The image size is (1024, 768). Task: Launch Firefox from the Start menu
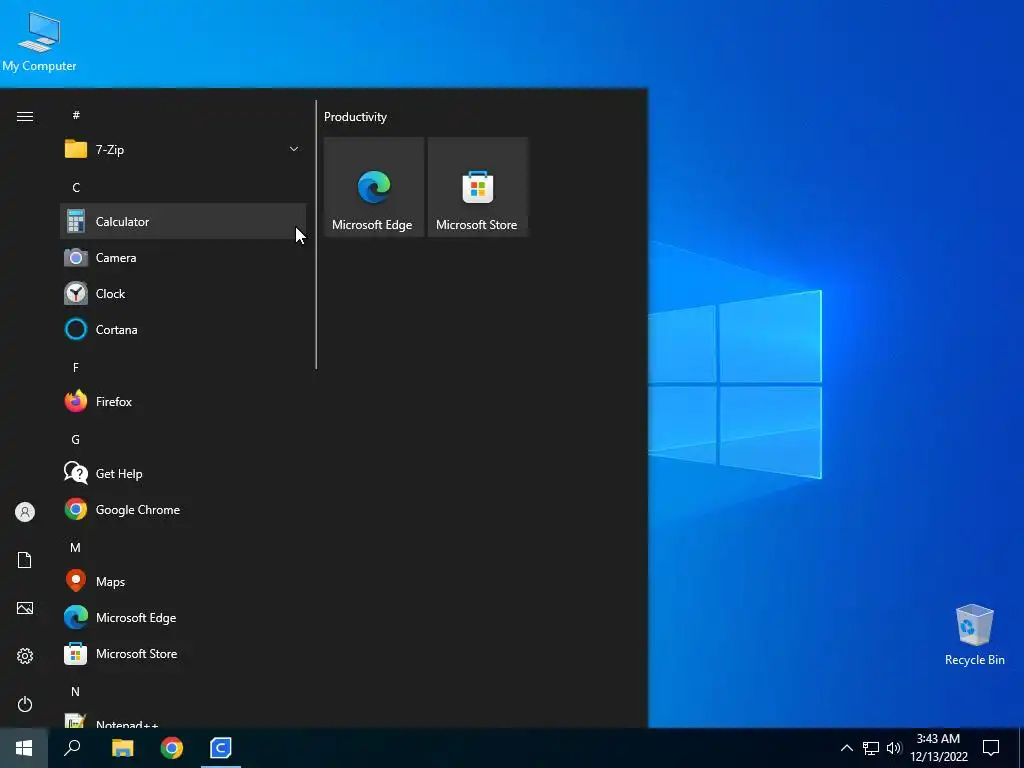(183, 402)
